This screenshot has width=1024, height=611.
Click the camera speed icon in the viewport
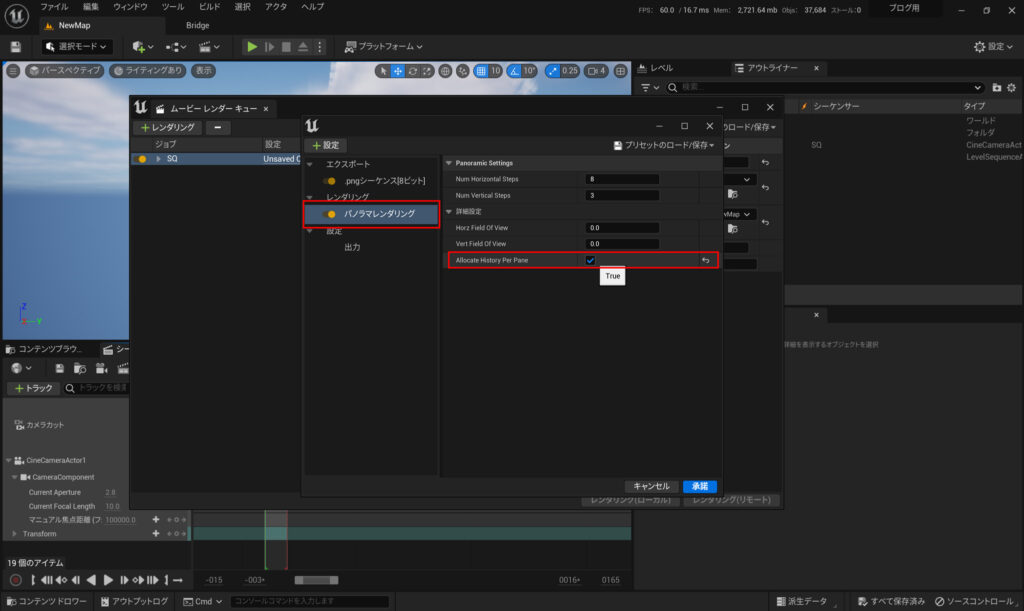click(593, 71)
